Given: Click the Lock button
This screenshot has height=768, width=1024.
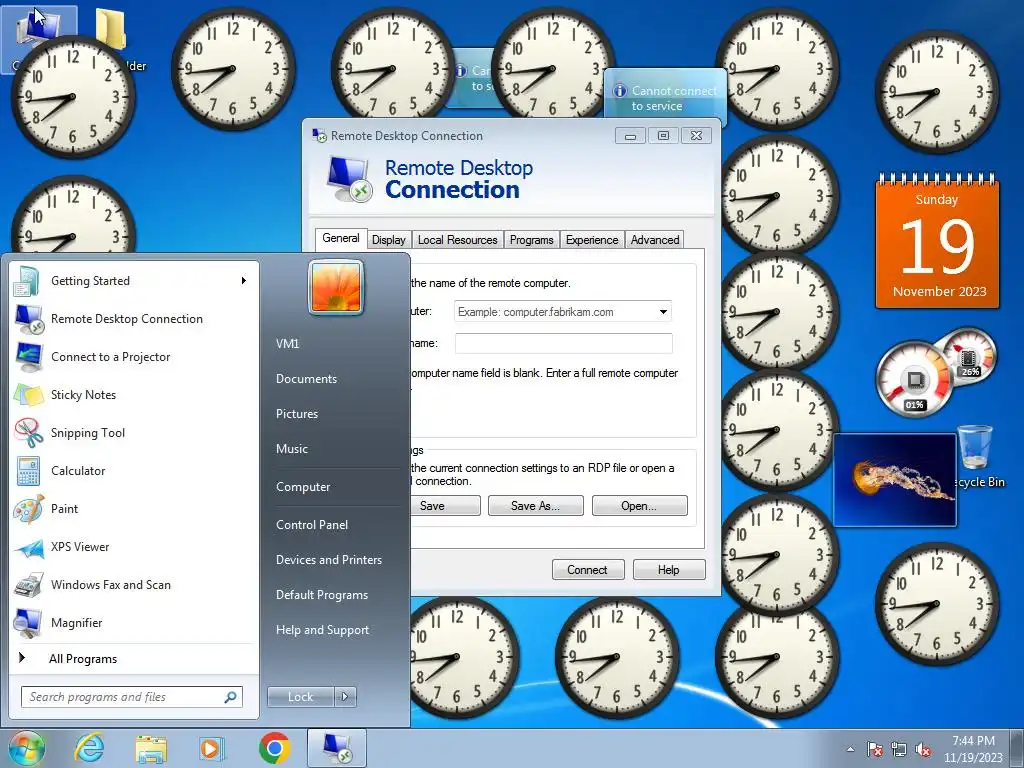Looking at the screenshot, I should 301,697.
